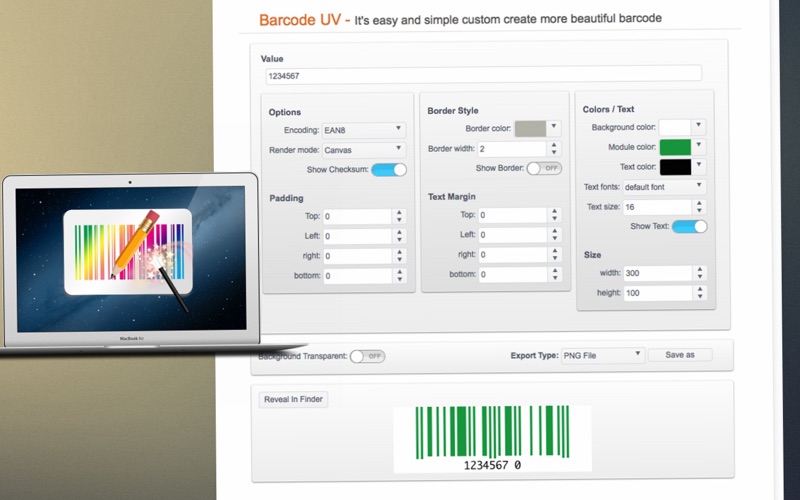Open Export Type PNG File dropdown

pos(603,356)
